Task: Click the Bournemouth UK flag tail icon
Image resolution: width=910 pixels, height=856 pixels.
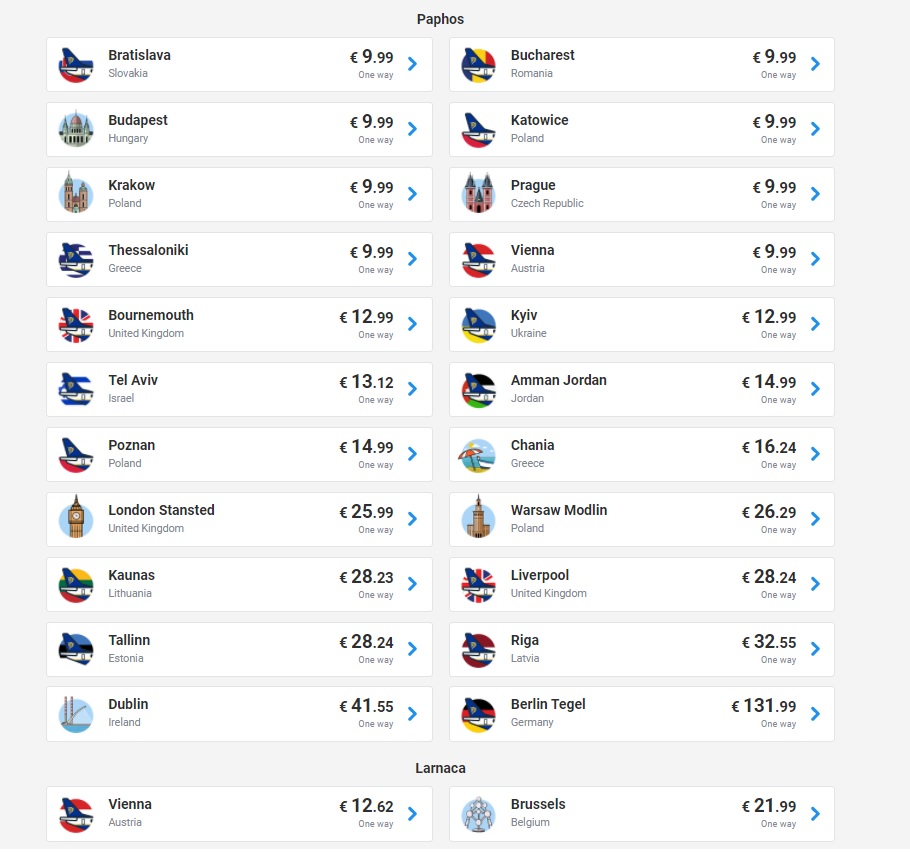Action: pyautogui.click(x=76, y=325)
